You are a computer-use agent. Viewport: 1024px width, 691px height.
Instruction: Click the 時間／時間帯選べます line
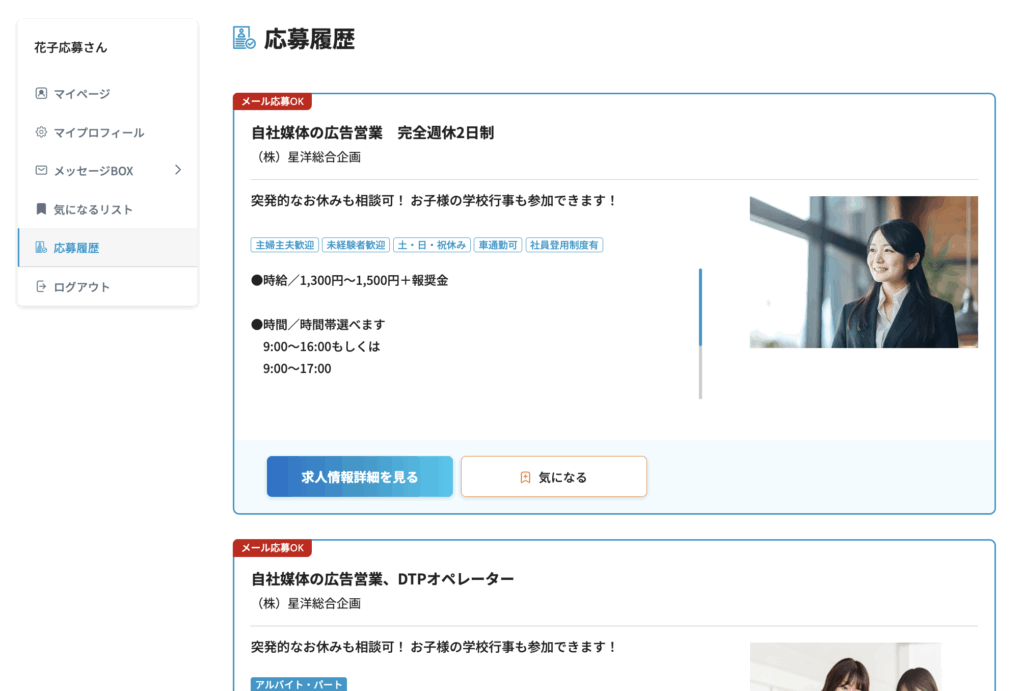(x=318, y=325)
